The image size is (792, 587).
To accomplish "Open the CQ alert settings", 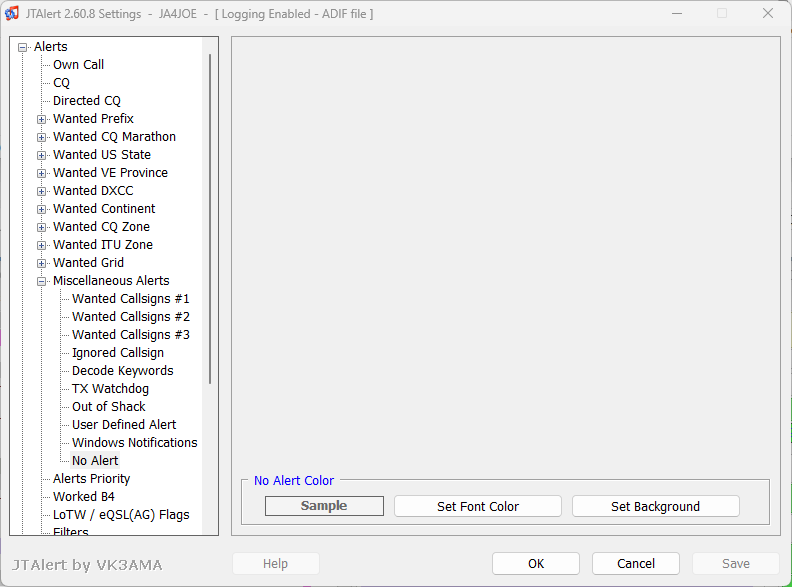I will point(61,83).
